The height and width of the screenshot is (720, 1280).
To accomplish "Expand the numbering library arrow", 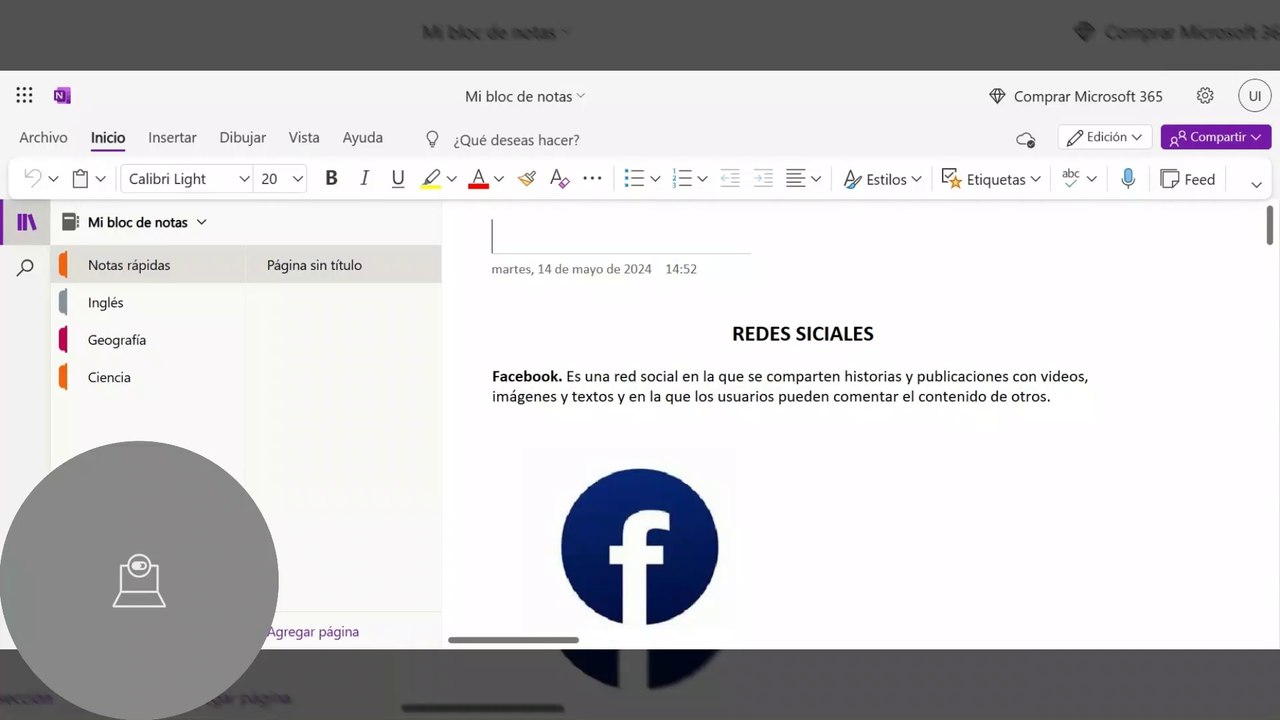I will [702, 179].
